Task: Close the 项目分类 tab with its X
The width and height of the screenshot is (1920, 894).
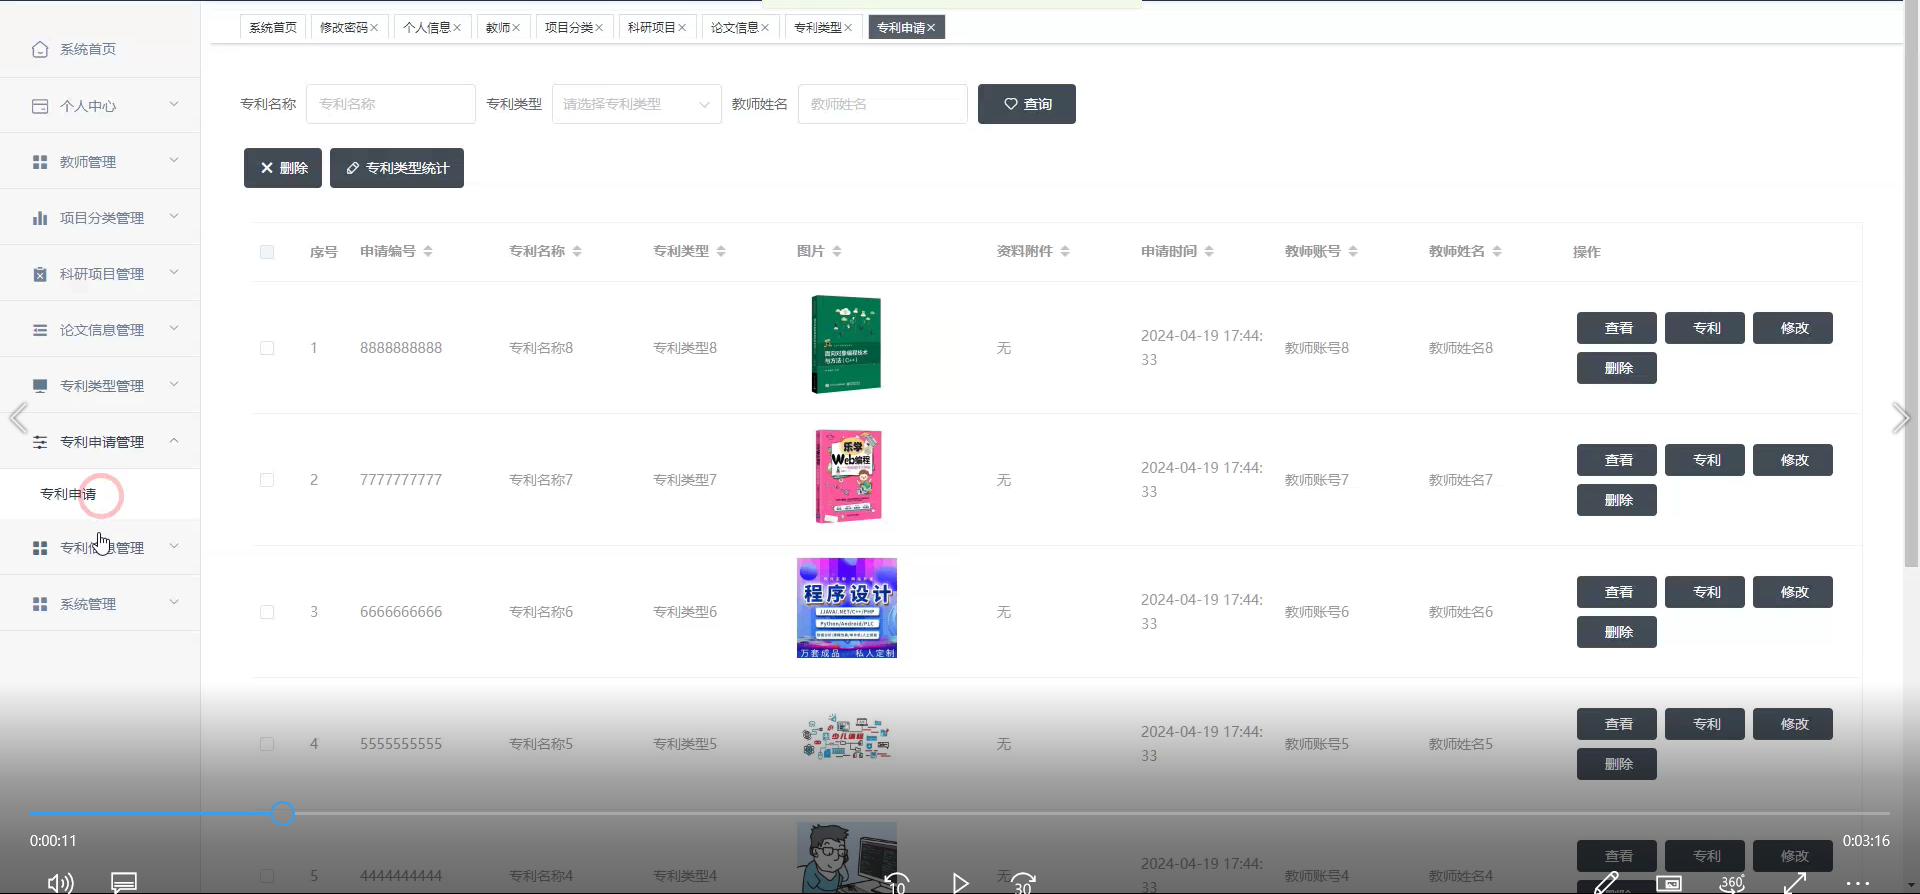Action: click(599, 28)
